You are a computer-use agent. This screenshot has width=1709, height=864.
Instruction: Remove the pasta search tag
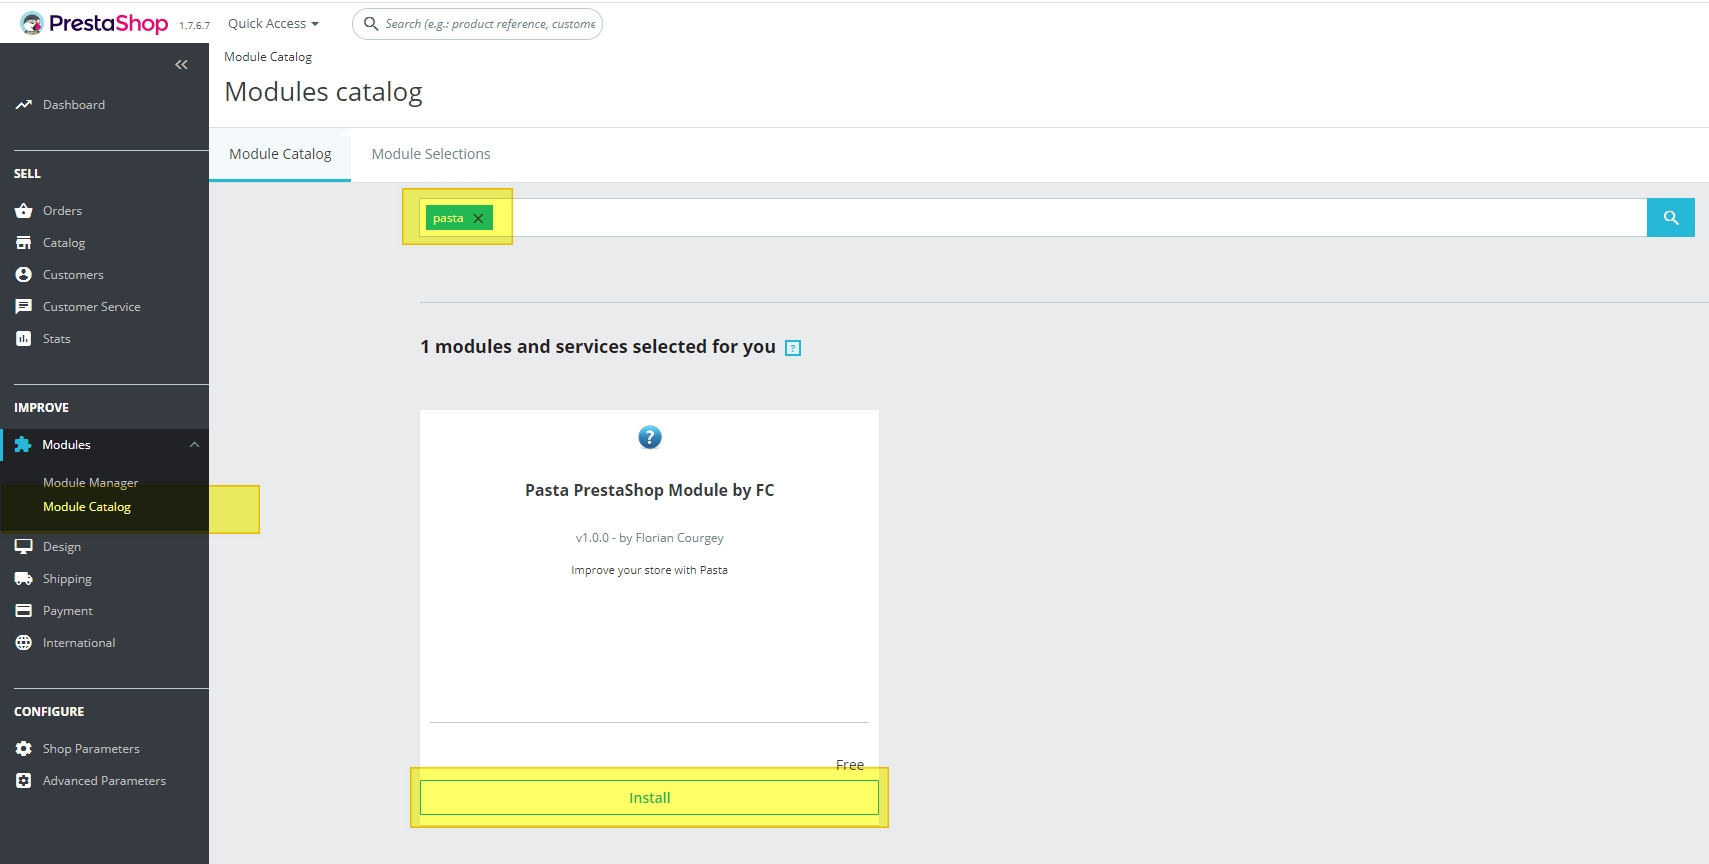pyautogui.click(x=478, y=219)
